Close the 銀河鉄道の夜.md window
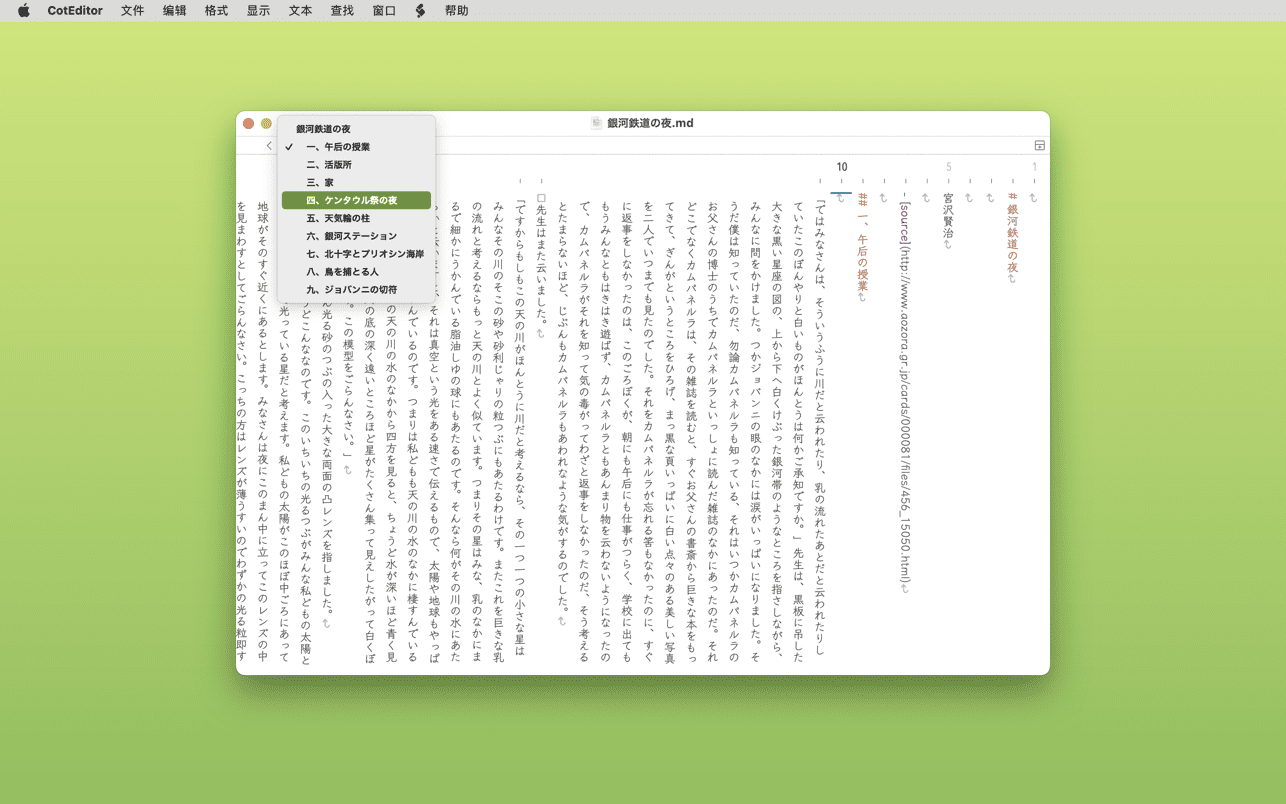The image size is (1286, 804). (x=249, y=123)
